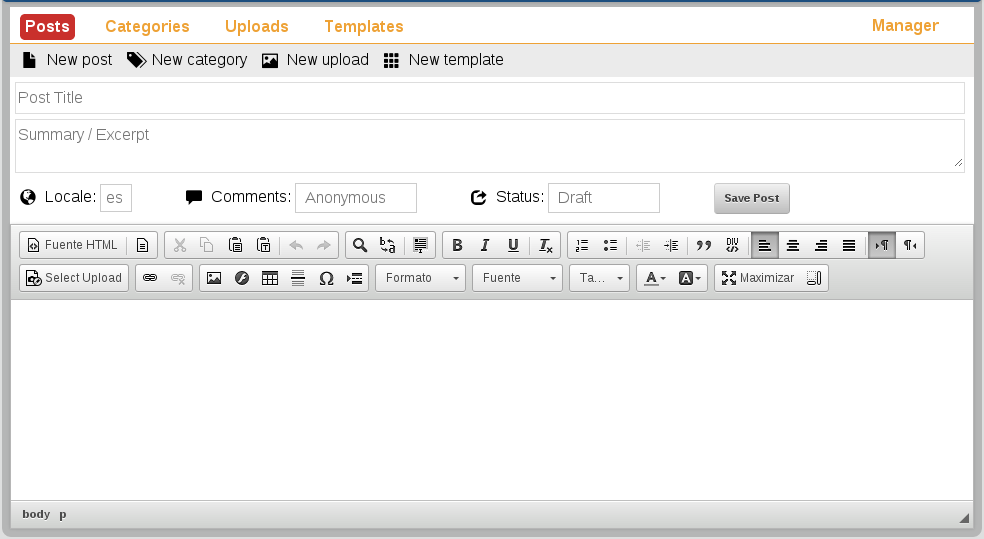This screenshot has width=984, height=539.
Task: Click the insert page break icon
Action: coord(354,278)
